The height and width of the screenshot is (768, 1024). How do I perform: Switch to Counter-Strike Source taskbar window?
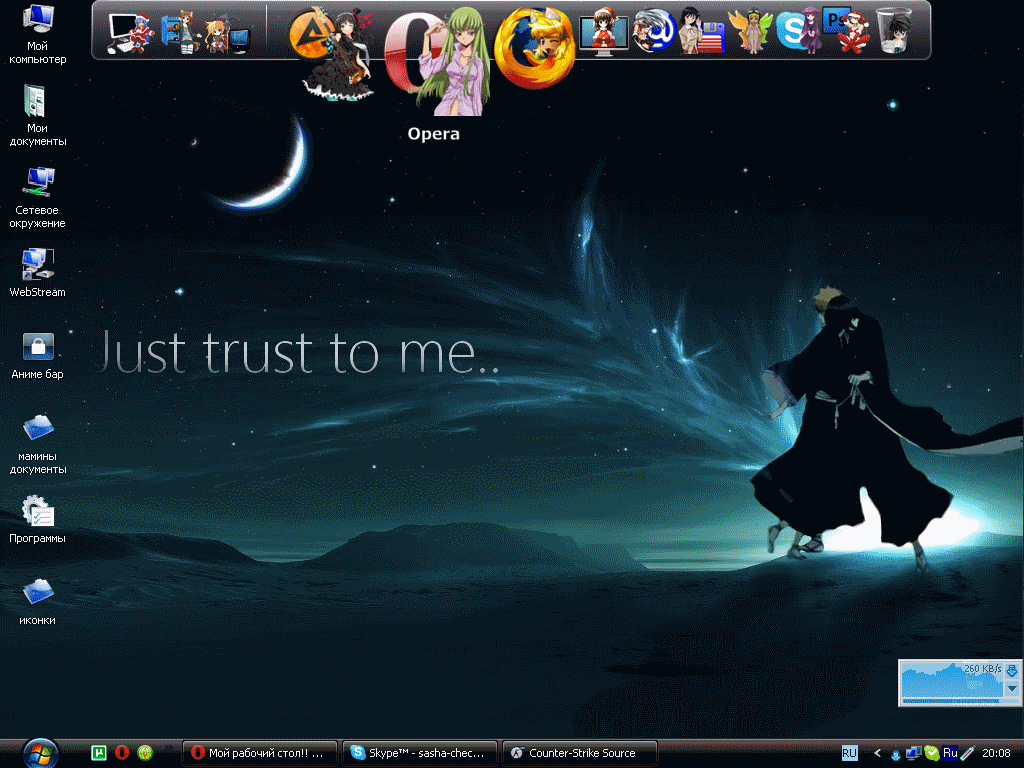click(579, 753)
